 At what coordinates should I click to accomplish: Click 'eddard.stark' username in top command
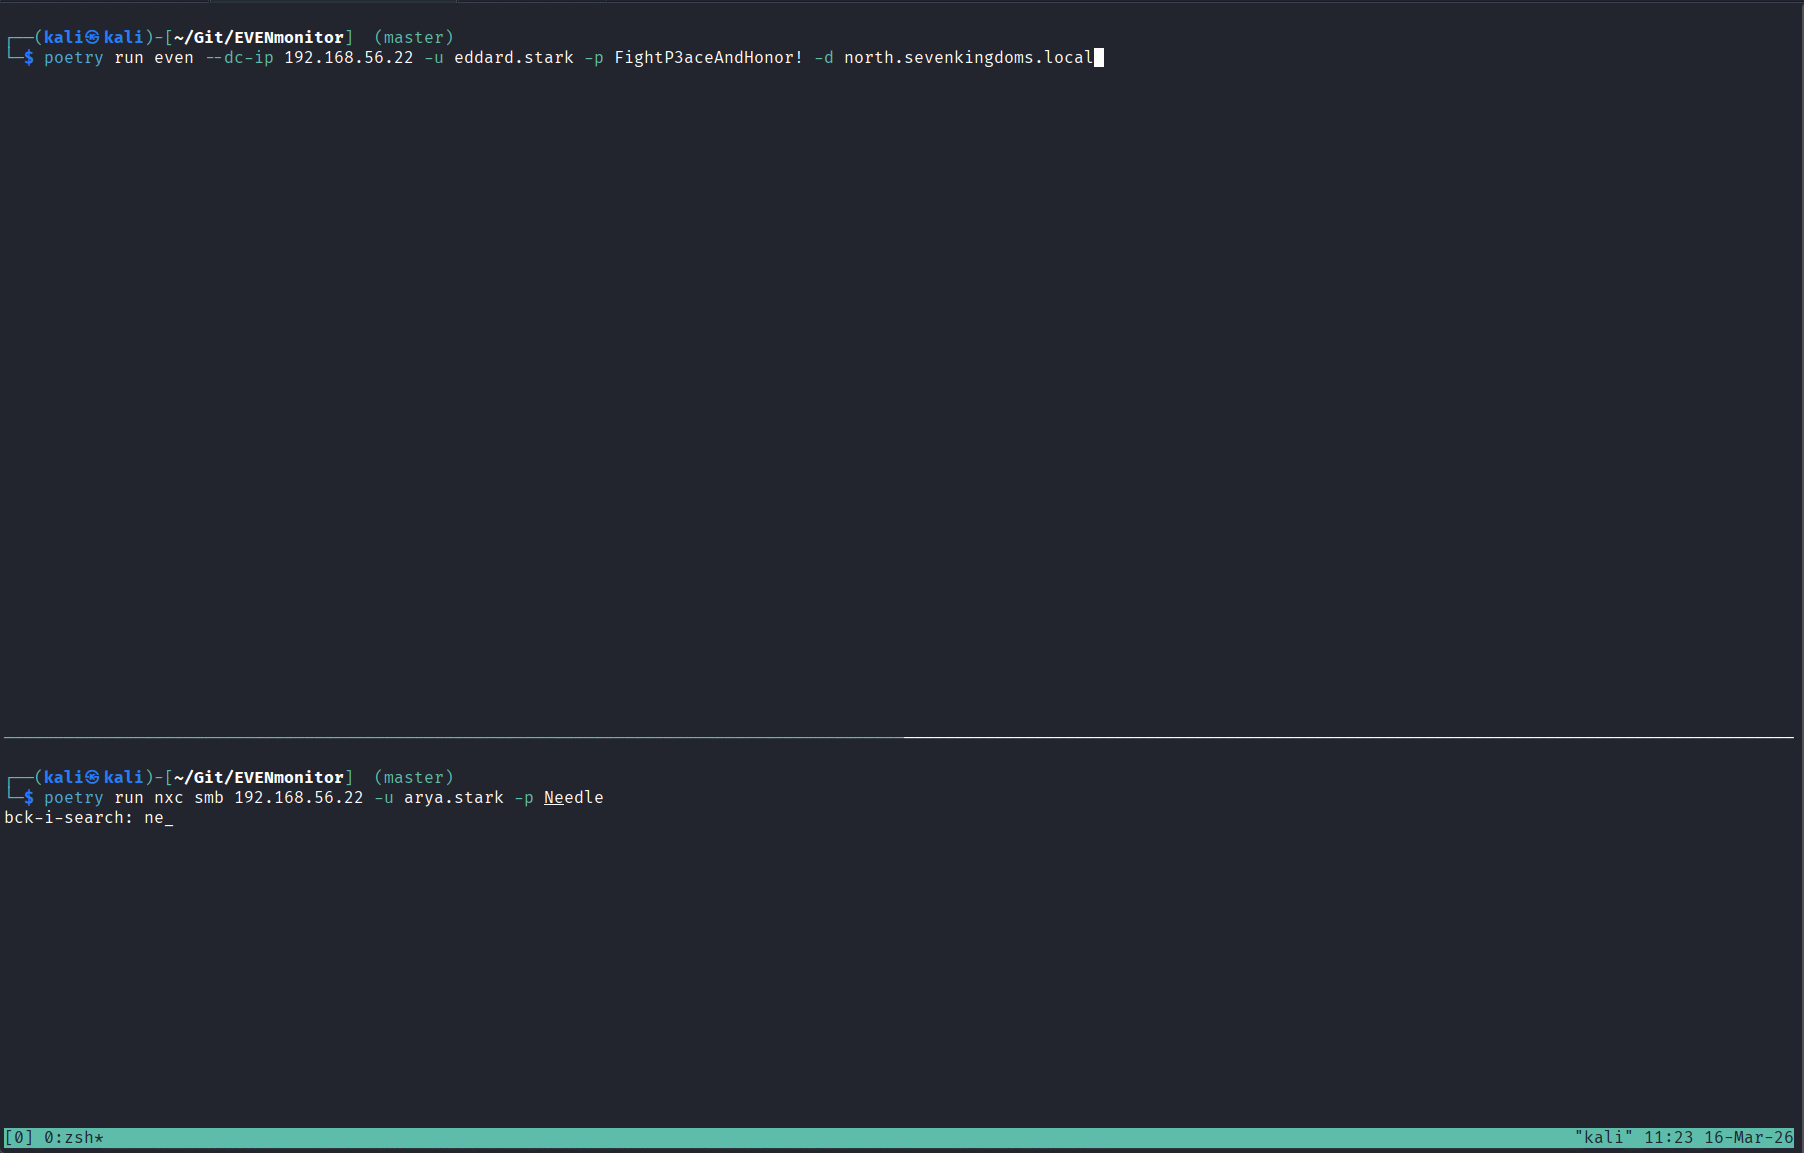(x=514, y=57)
